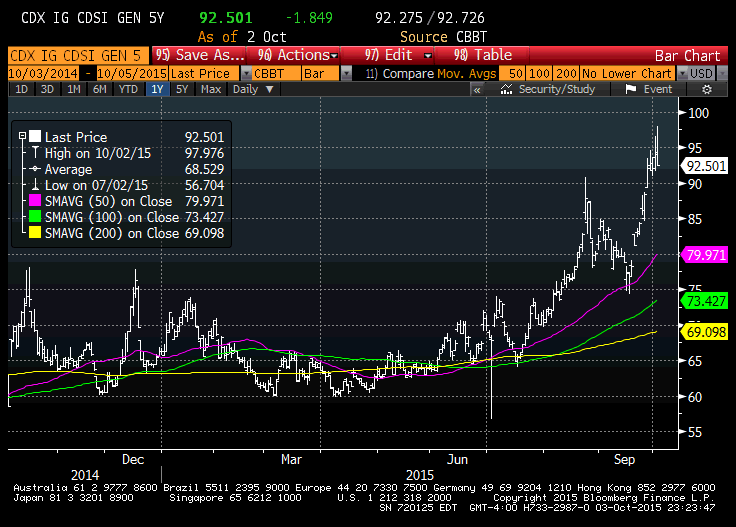Collapse panel with double-left-arrow icon
This screenshot has width=736, height=527.
477,90
